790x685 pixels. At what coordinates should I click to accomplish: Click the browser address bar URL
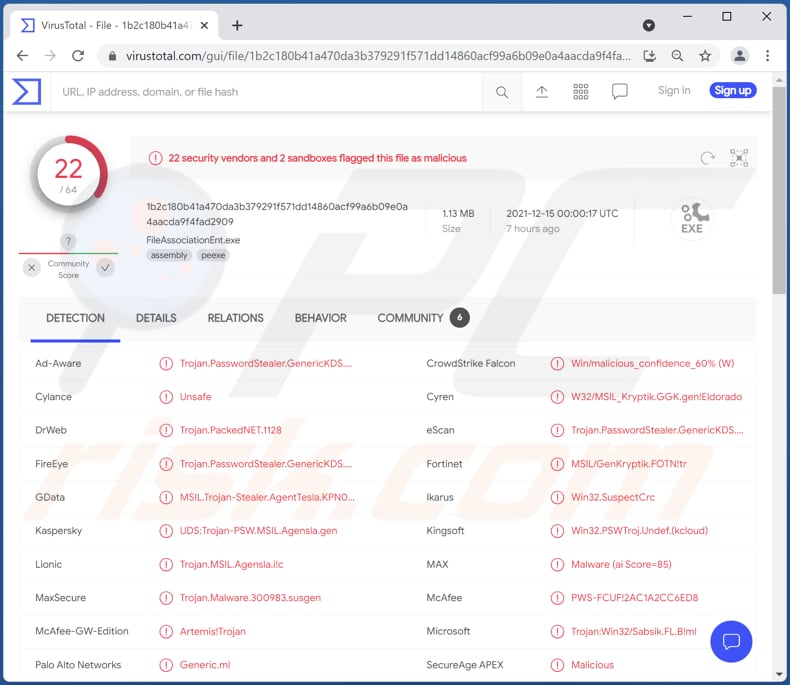pyautogui.click(x=378, y=56)
